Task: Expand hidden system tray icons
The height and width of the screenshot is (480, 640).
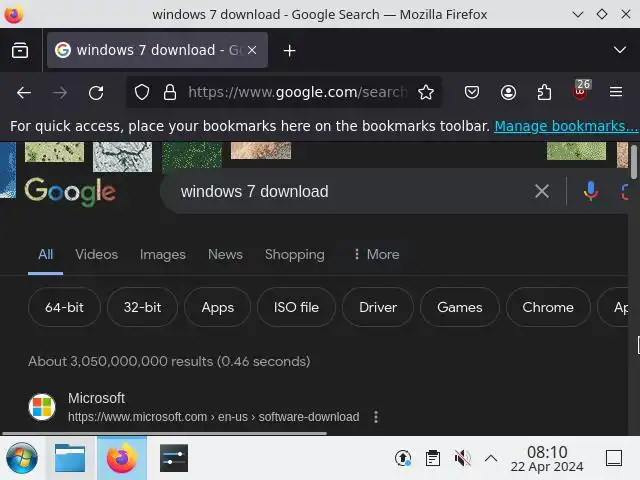Action: [491, 458]
